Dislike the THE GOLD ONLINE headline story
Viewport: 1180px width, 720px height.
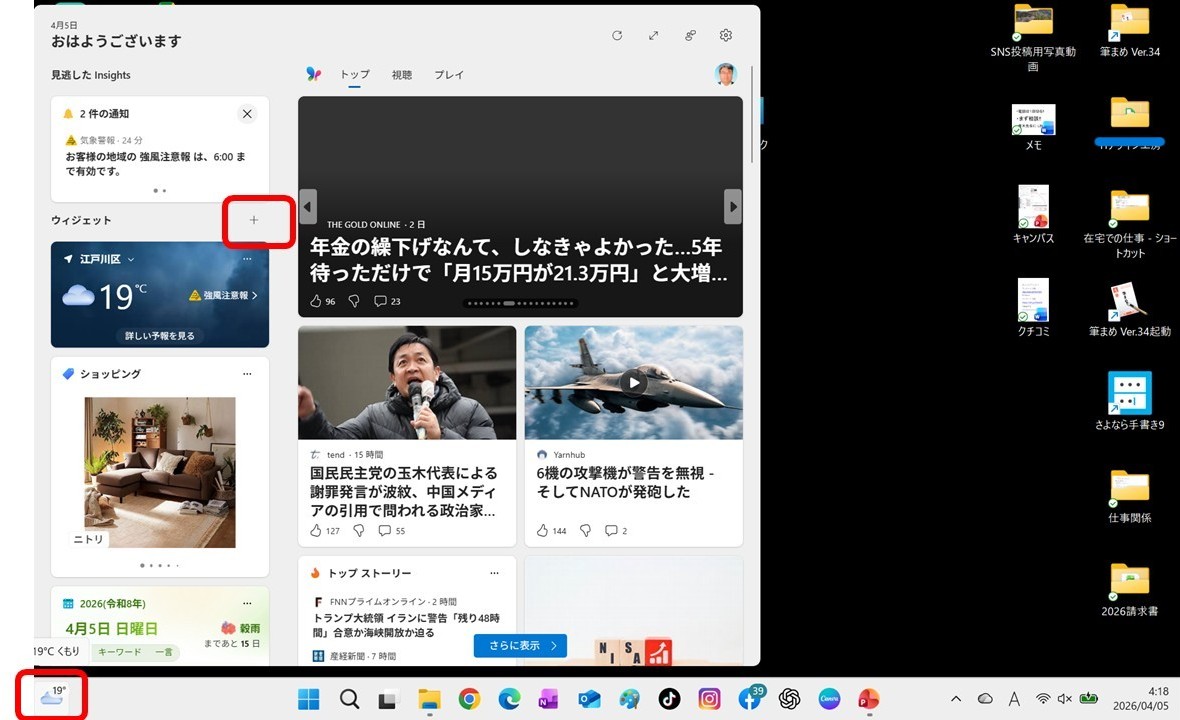[x=354, y=301]
